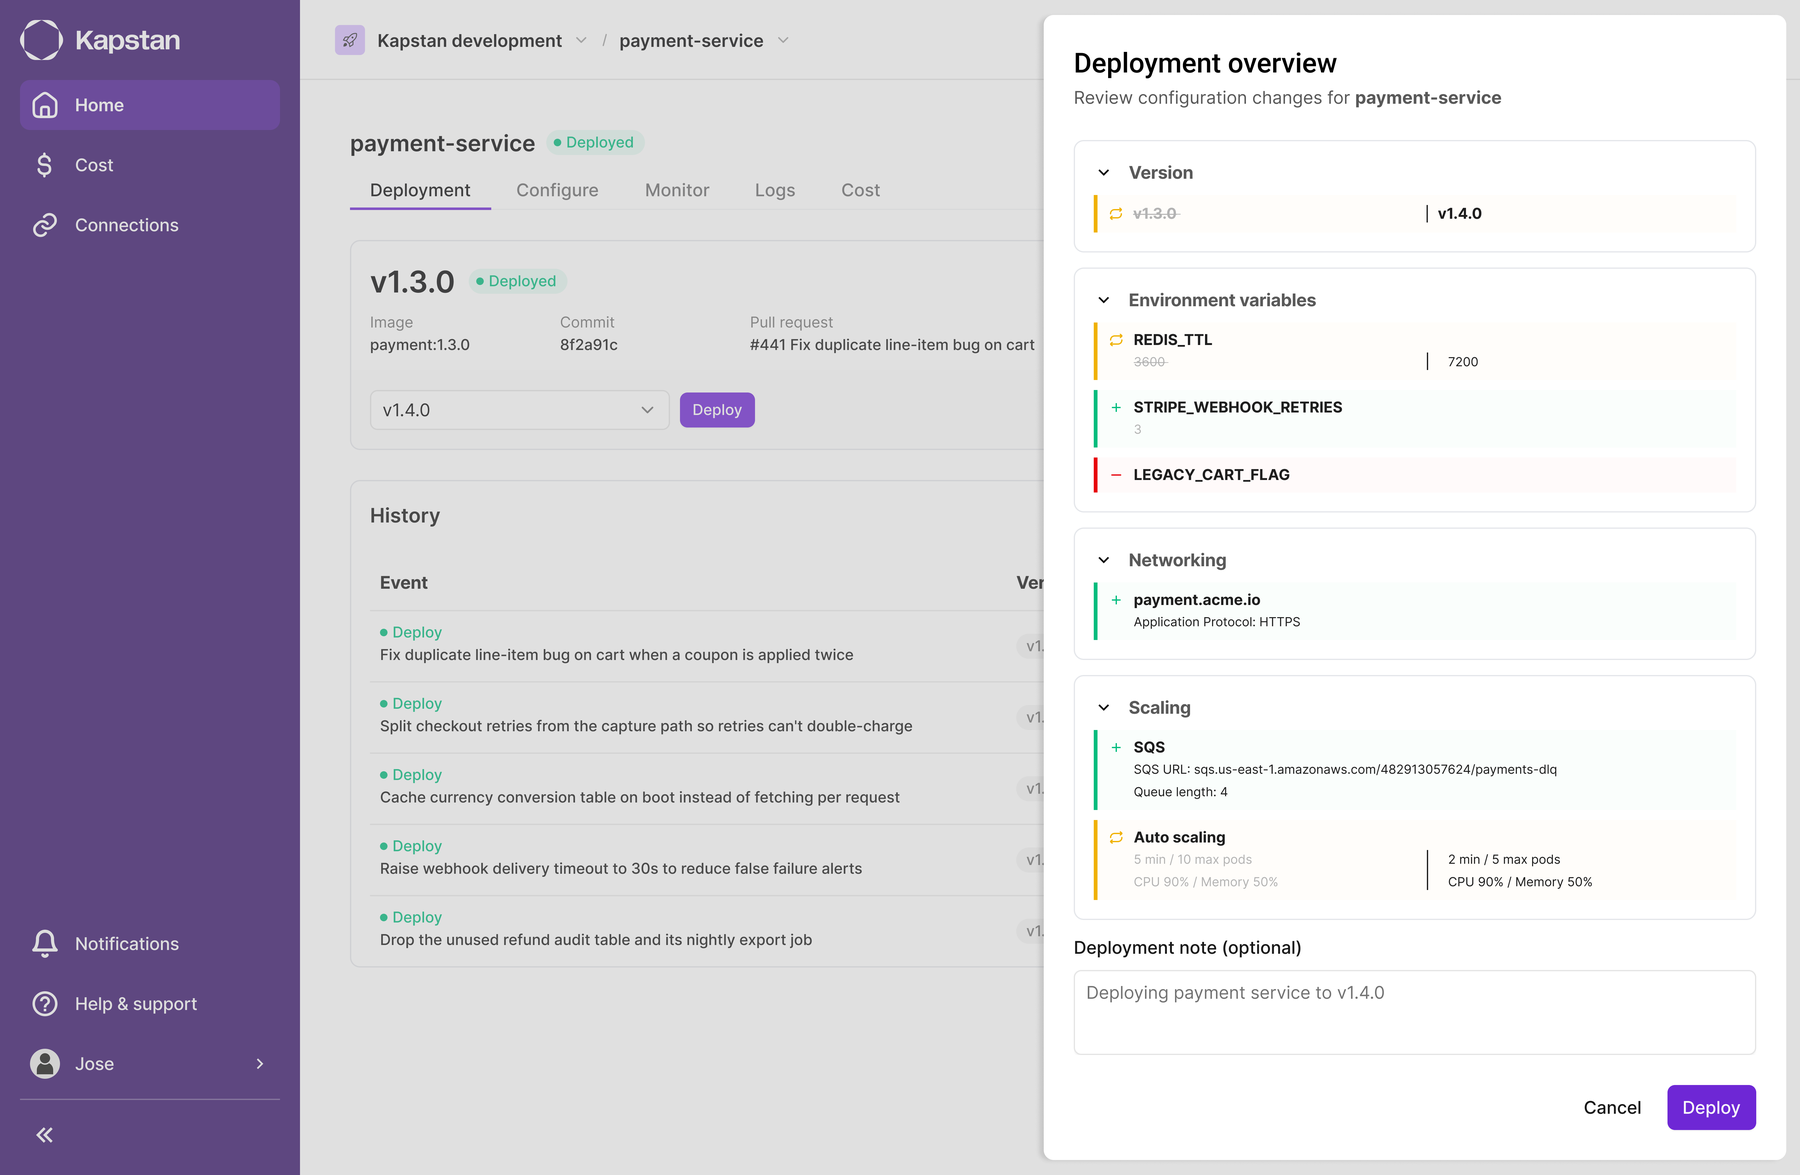The image size is (1800, 1175).
Task: Click the STRIPE_WEBHOOK_RETRIES variable name
Action: click(x=1238, y=407)
